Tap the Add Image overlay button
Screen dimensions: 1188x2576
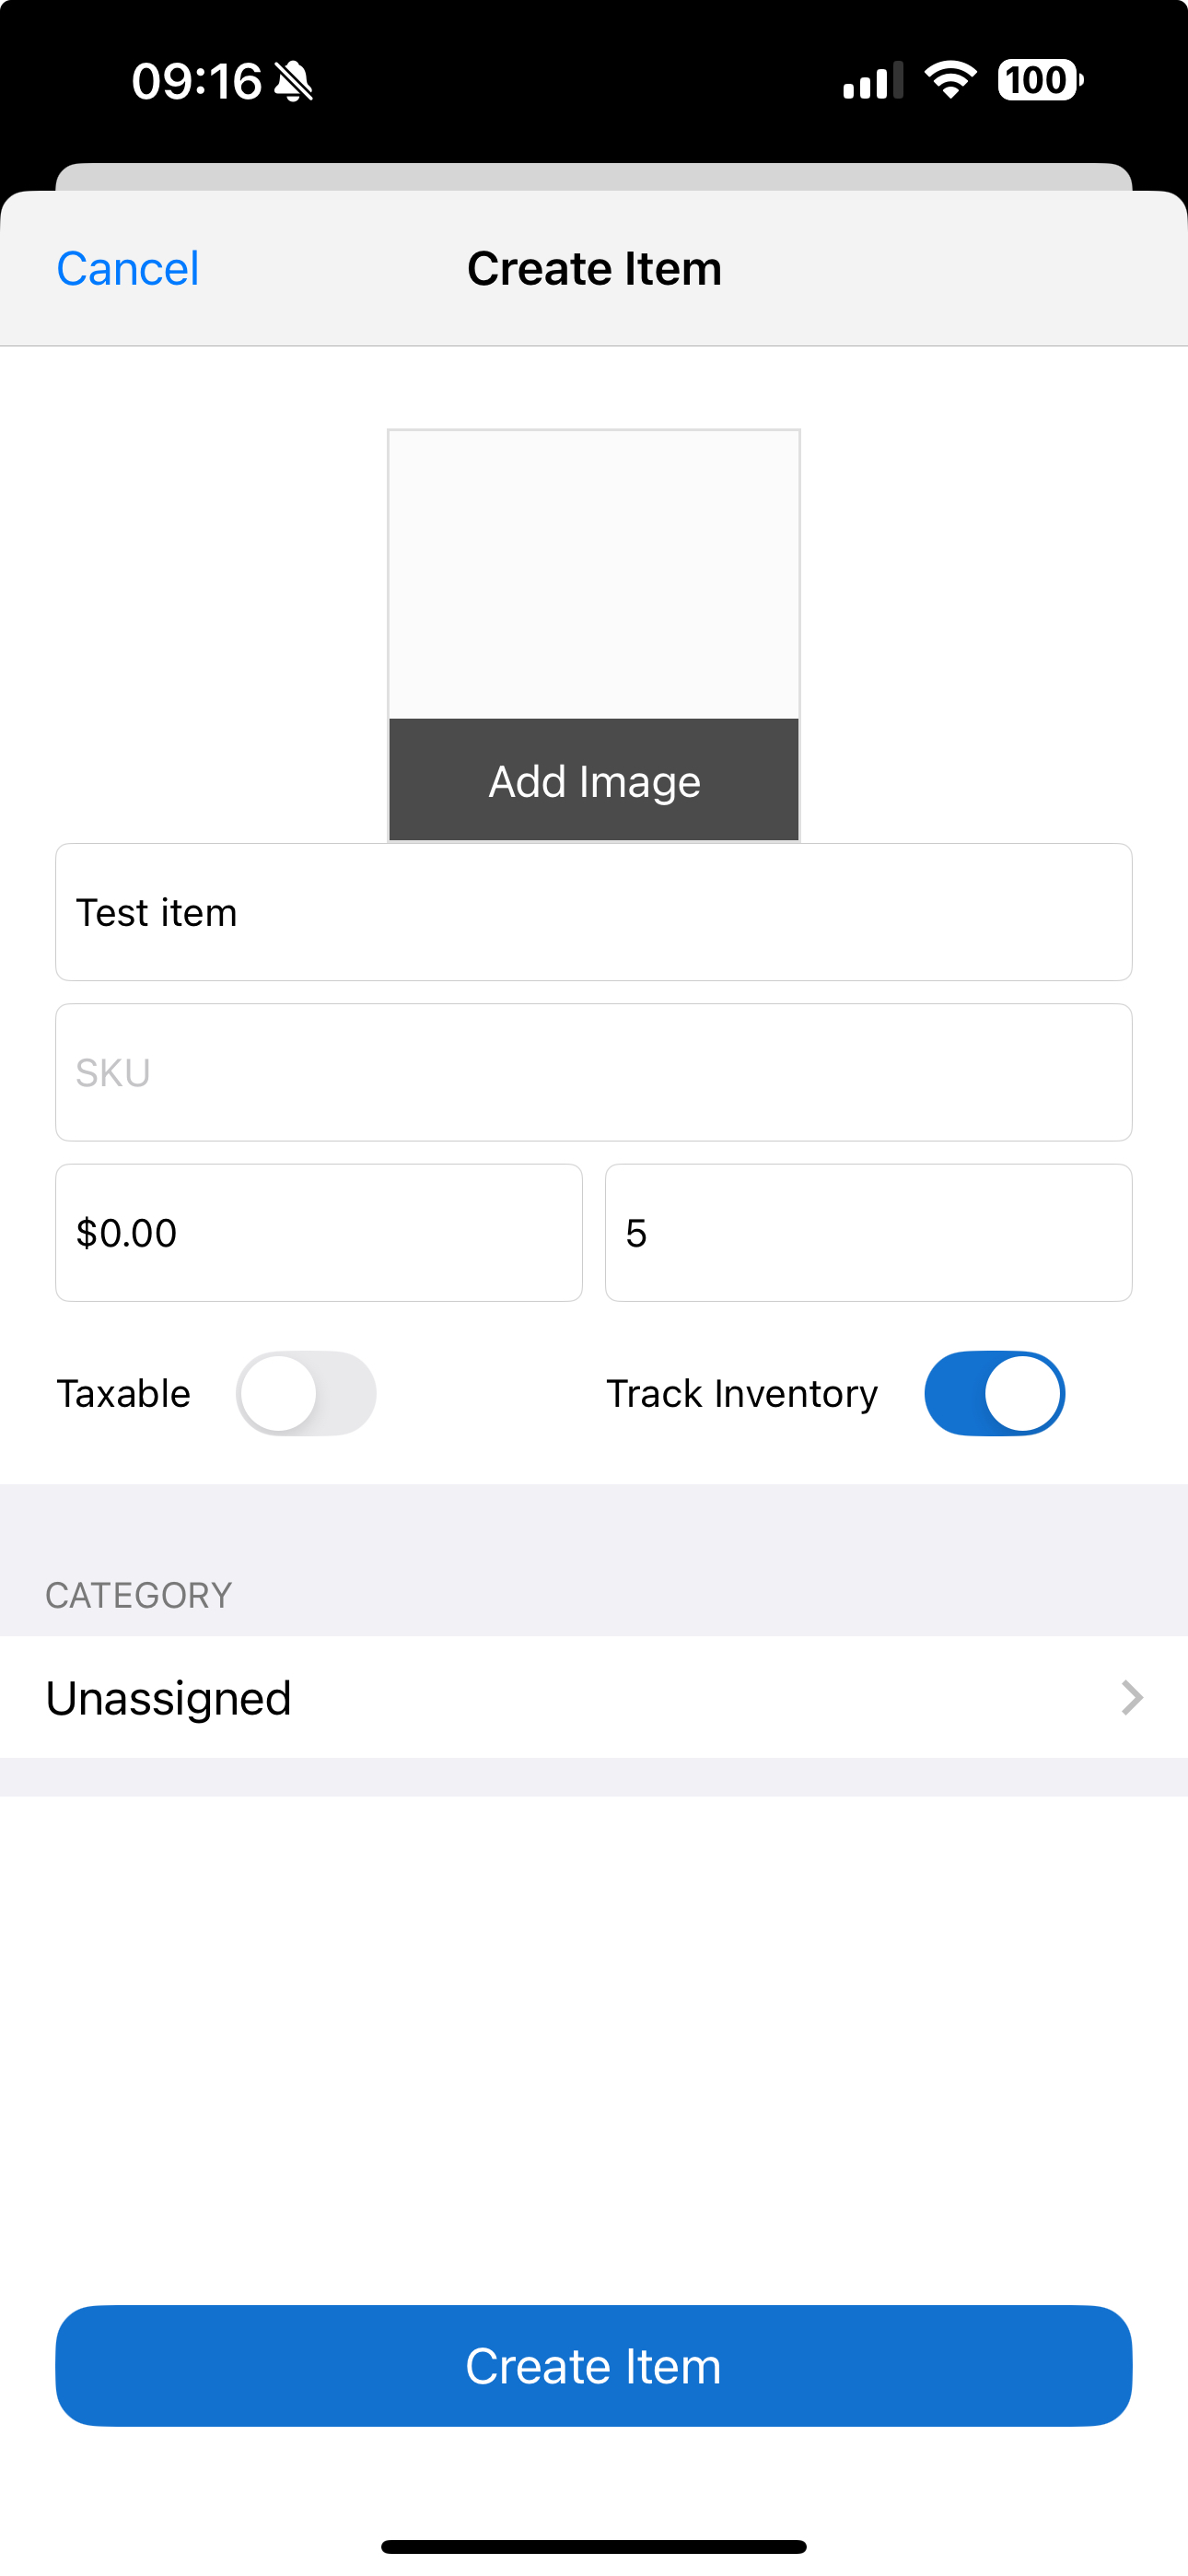point(594,780)
